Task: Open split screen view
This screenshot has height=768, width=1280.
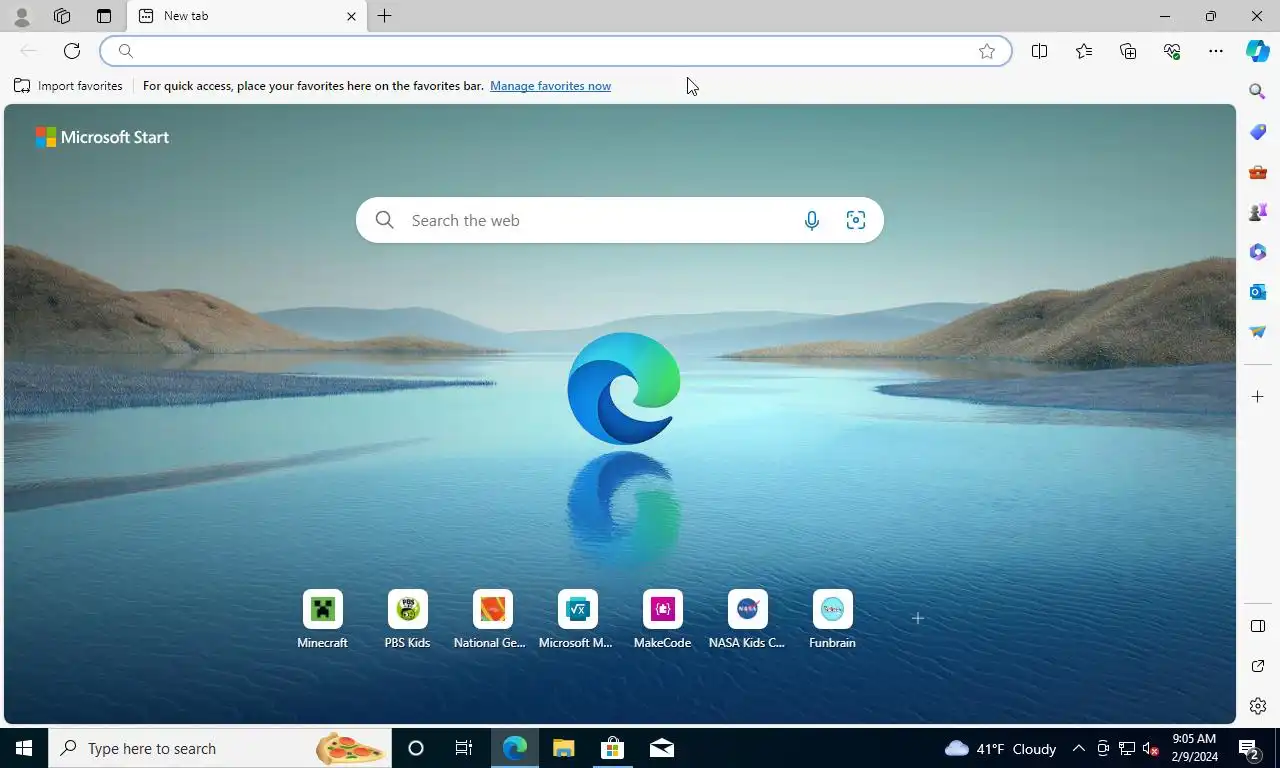Action: [1039, 51]
